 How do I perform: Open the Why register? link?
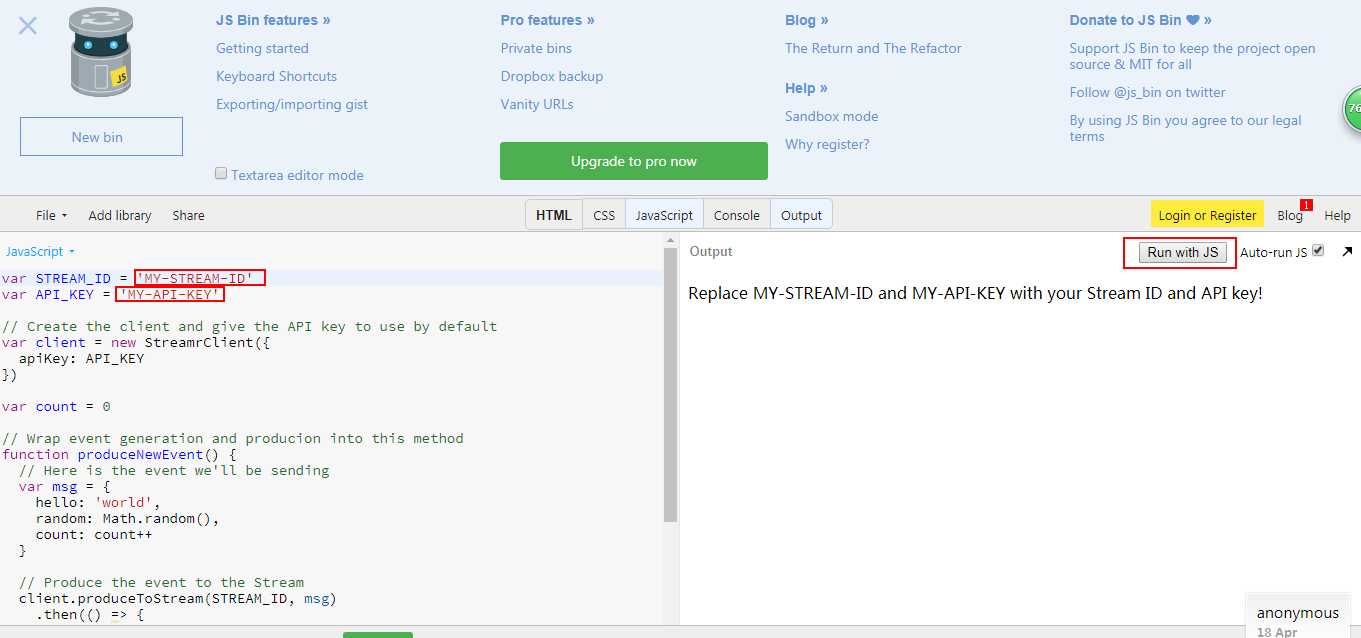(827, 144)
